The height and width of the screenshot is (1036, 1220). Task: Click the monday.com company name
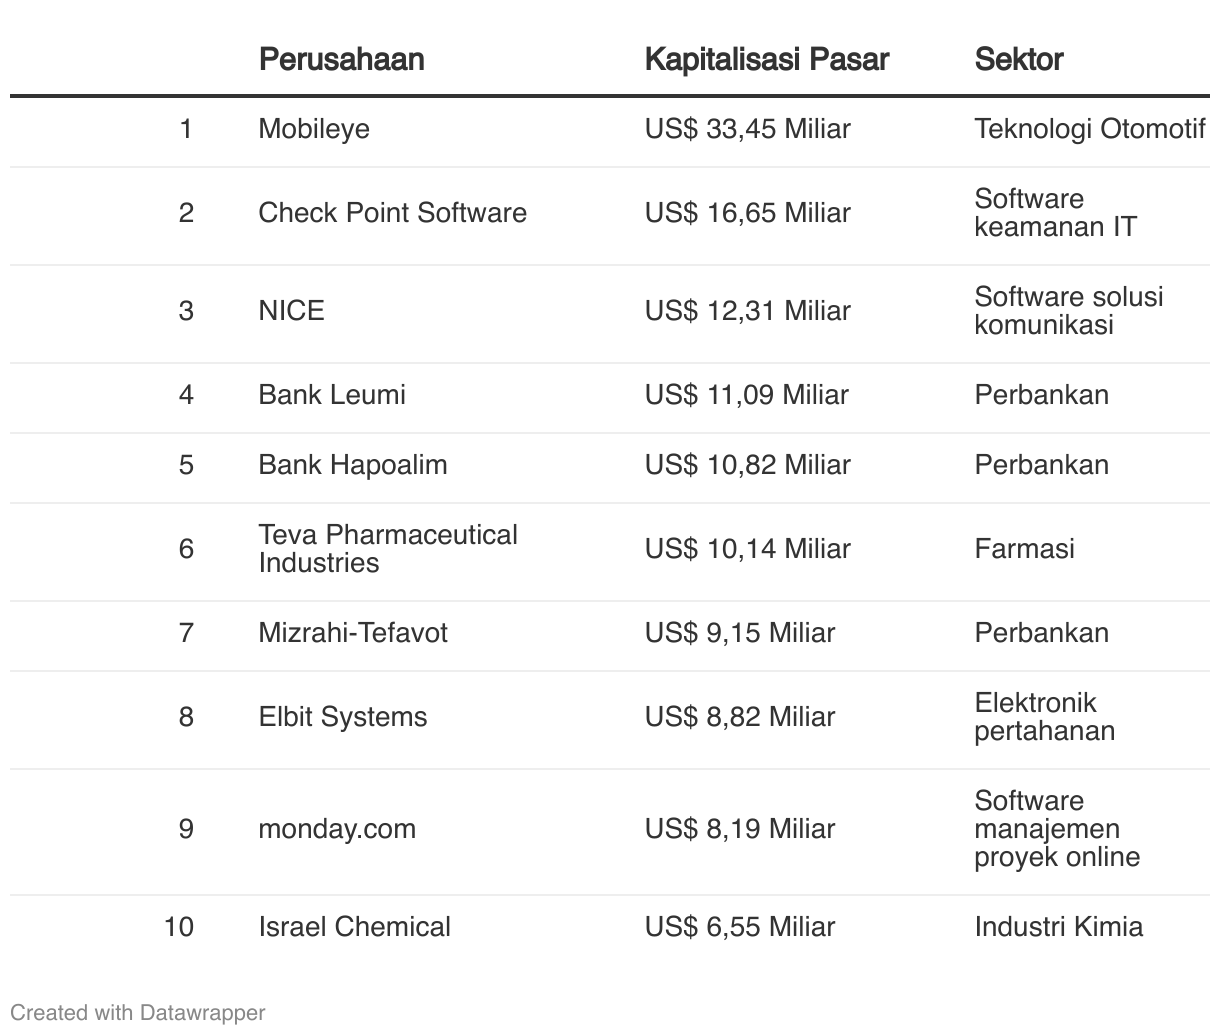pos(337,829)
